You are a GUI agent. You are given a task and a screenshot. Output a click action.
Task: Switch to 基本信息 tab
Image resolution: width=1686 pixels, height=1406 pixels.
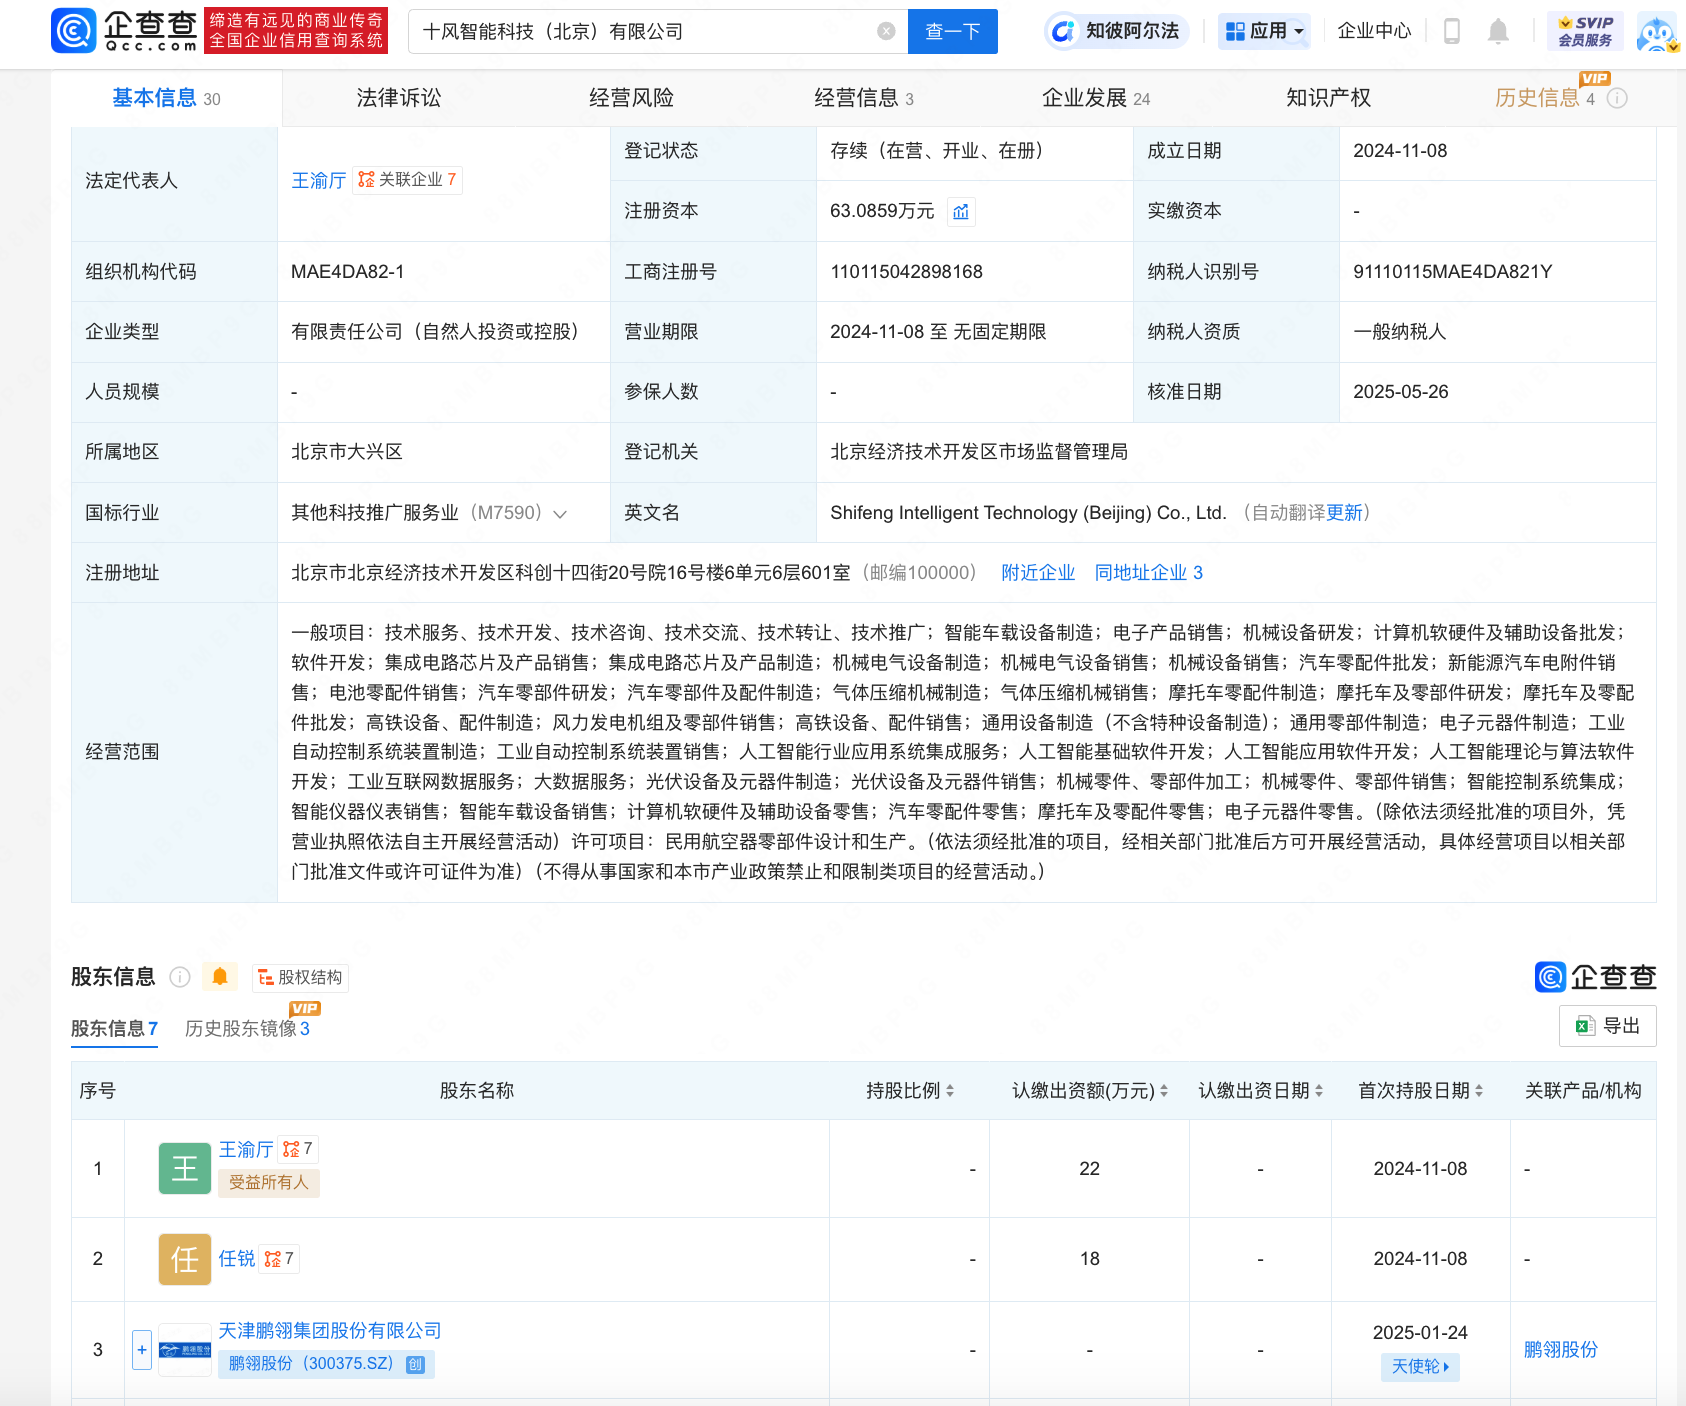166,98
